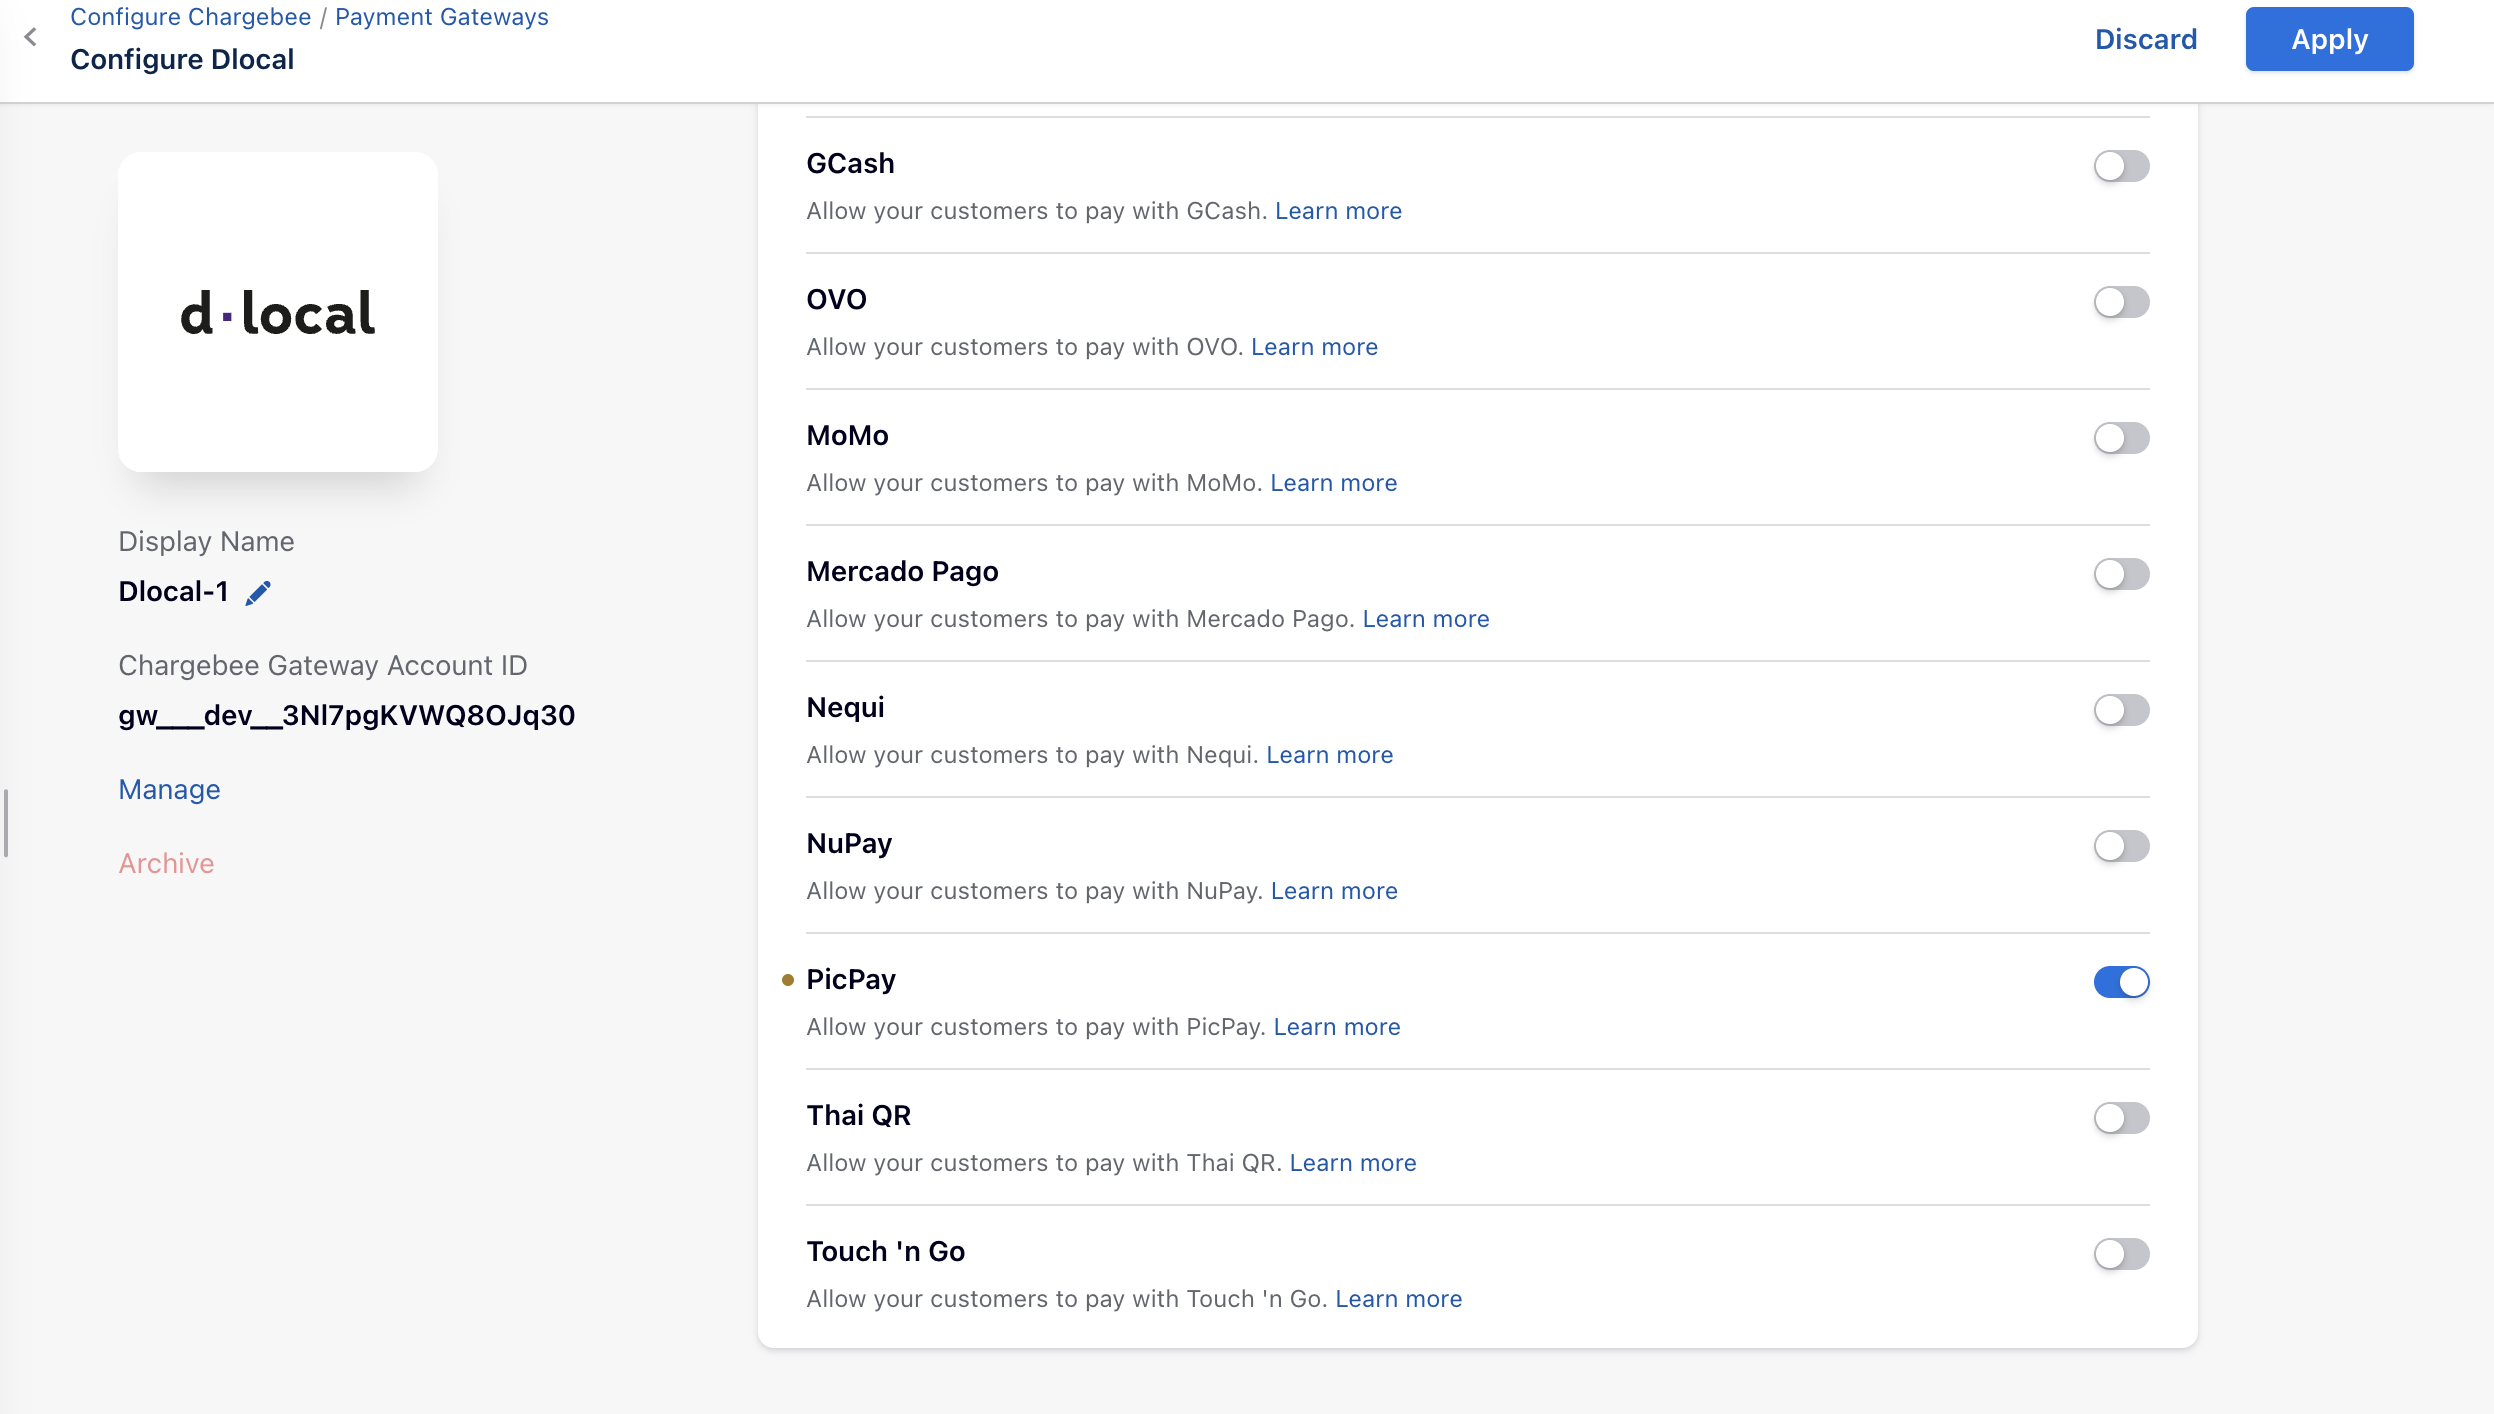Select gateway ID gw___dev__3Nl7pgKVWQ8OJq30 text
Screen dimensions: 2494x1414
click(346, 715)
